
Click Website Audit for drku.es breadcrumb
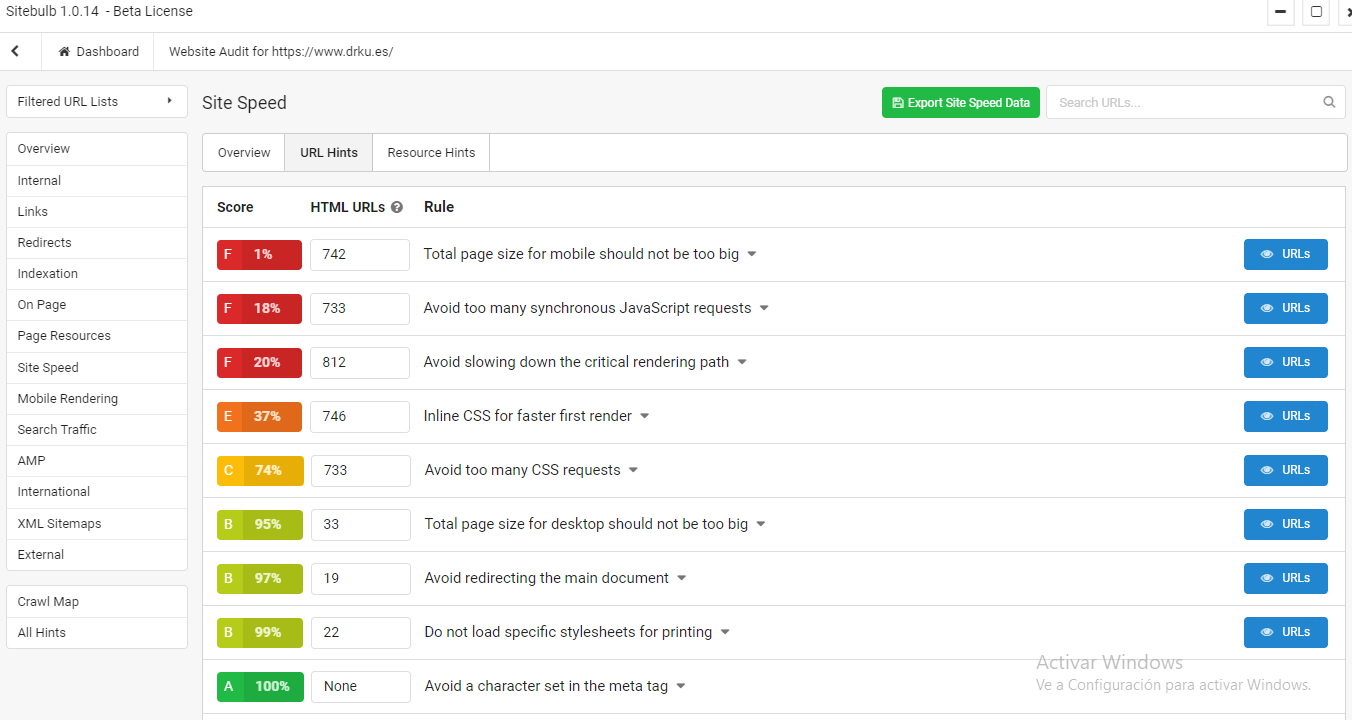pos(281,52)
